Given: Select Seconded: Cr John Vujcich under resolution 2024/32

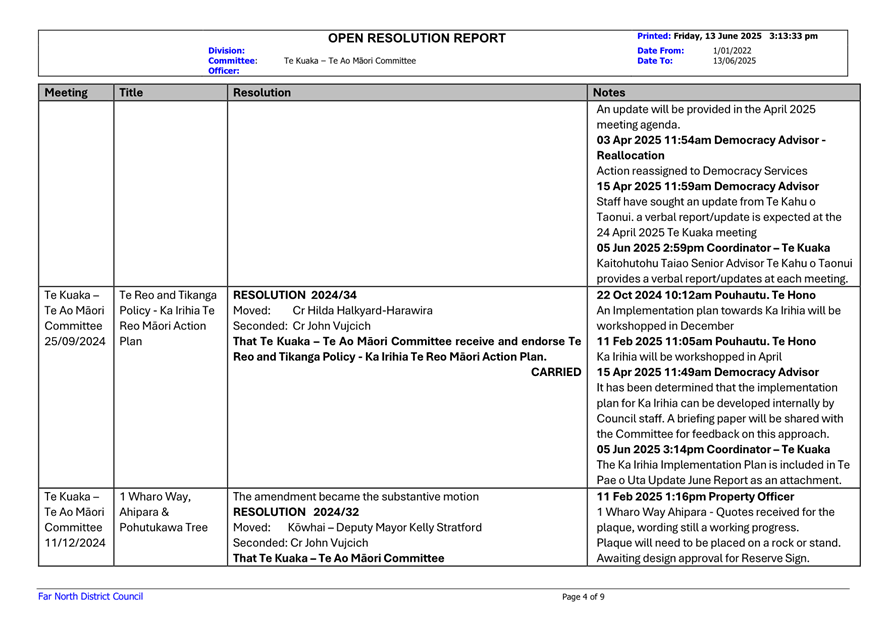Looking at the screenshot, I should coord(300,543).
